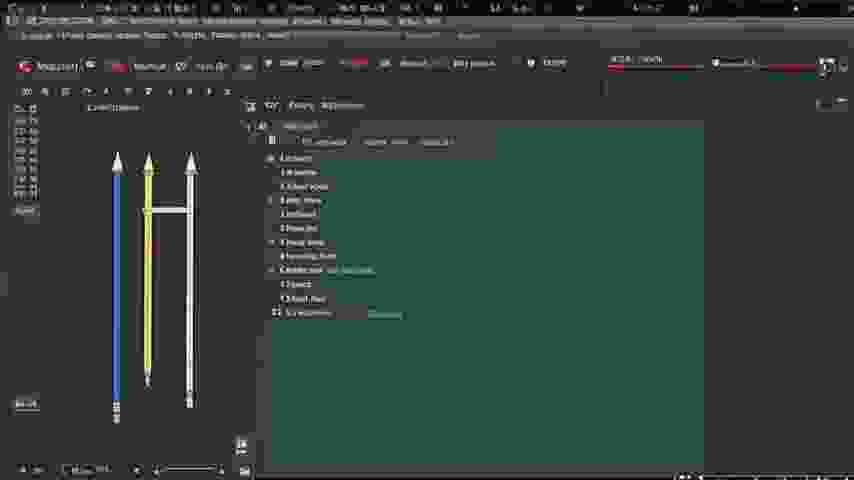Toggle the checkbox icon in the top toolbar

(181, 66)
